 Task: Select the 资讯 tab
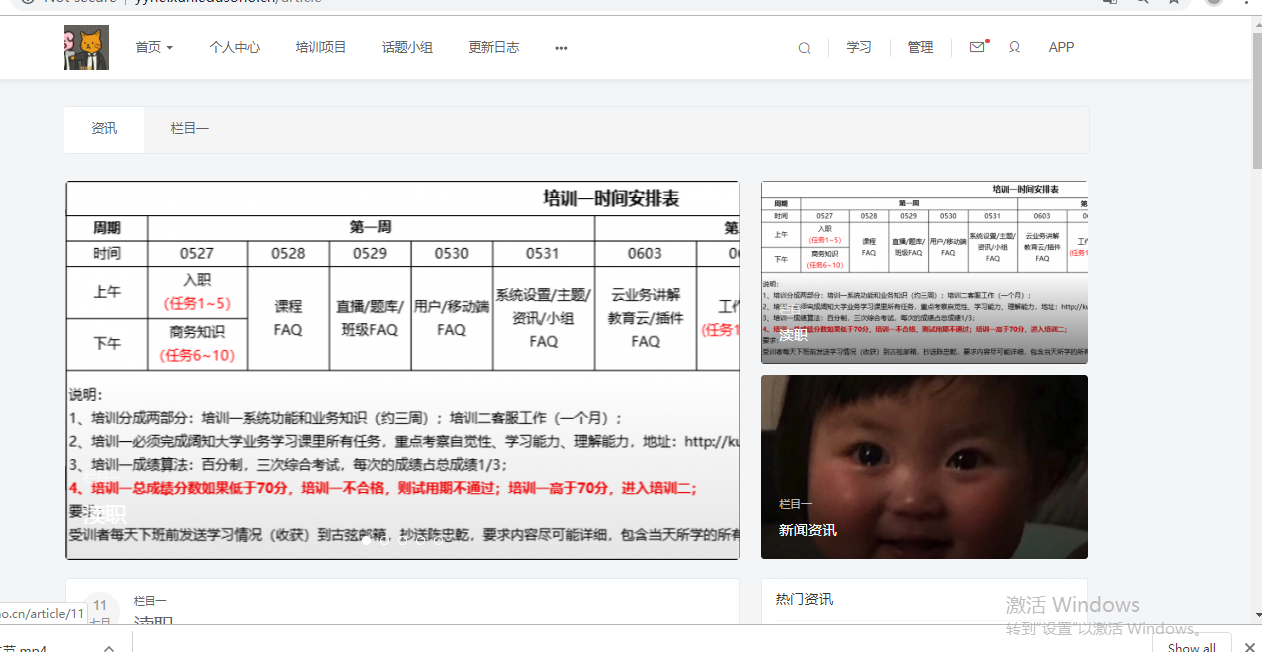pyautogui.click(x=104, y=129)
